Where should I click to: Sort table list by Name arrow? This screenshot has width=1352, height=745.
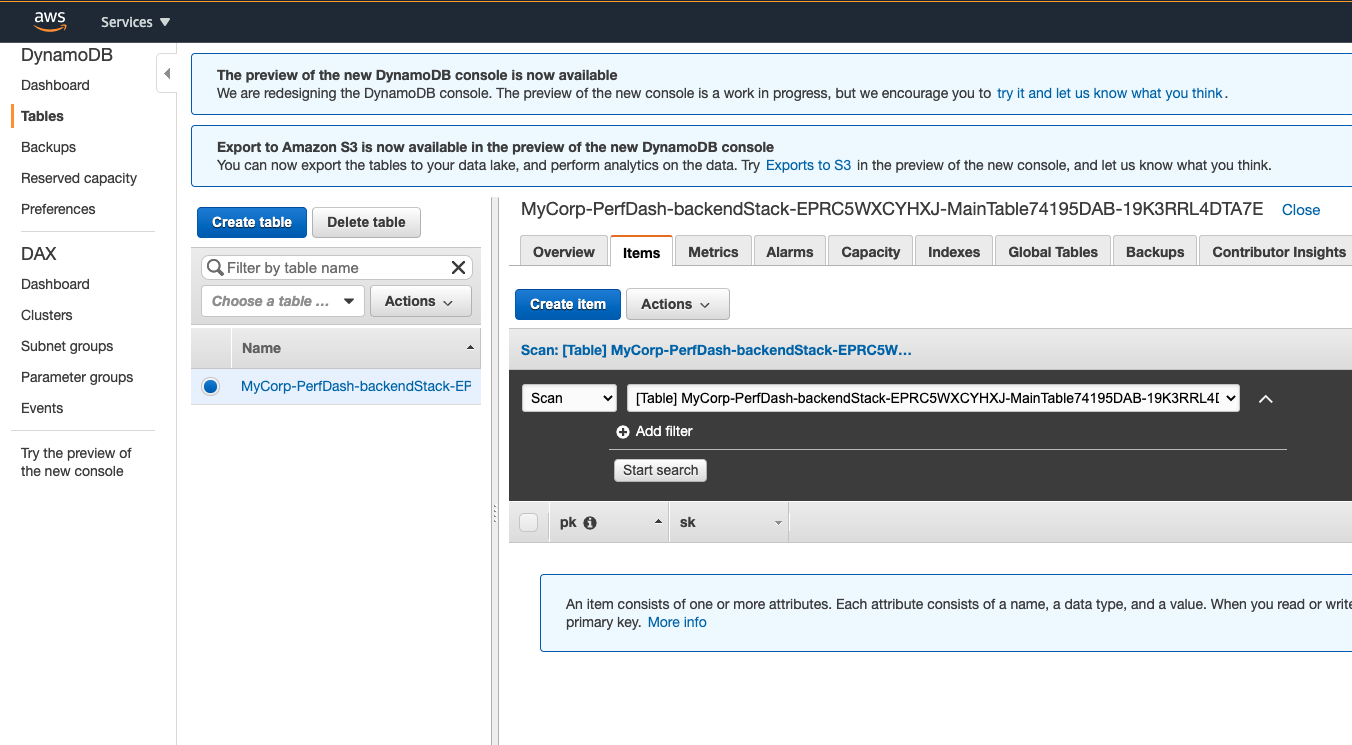[x=470, y=348]
